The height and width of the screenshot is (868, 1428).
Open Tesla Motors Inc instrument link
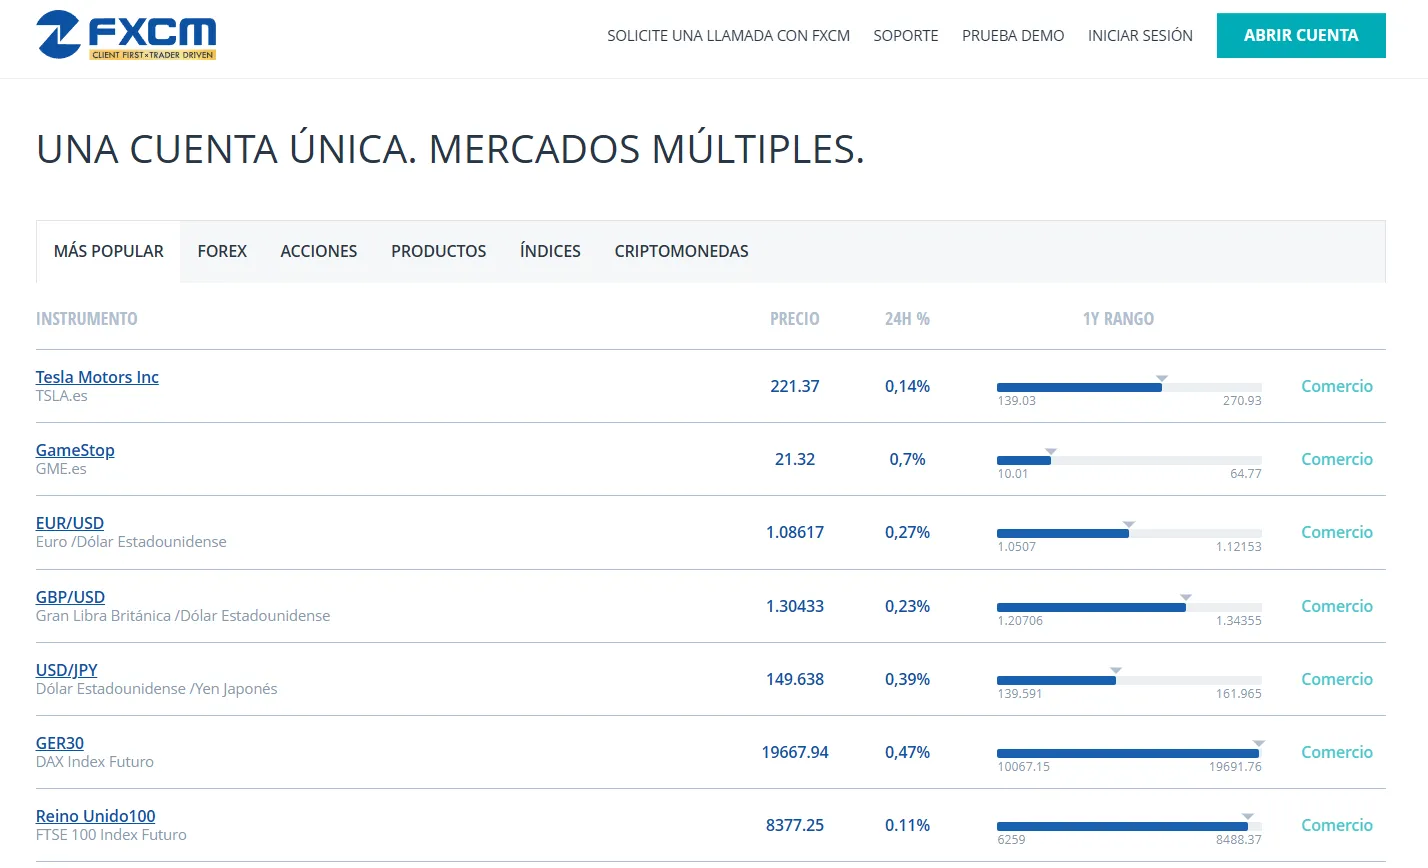(x=97, y=377)
